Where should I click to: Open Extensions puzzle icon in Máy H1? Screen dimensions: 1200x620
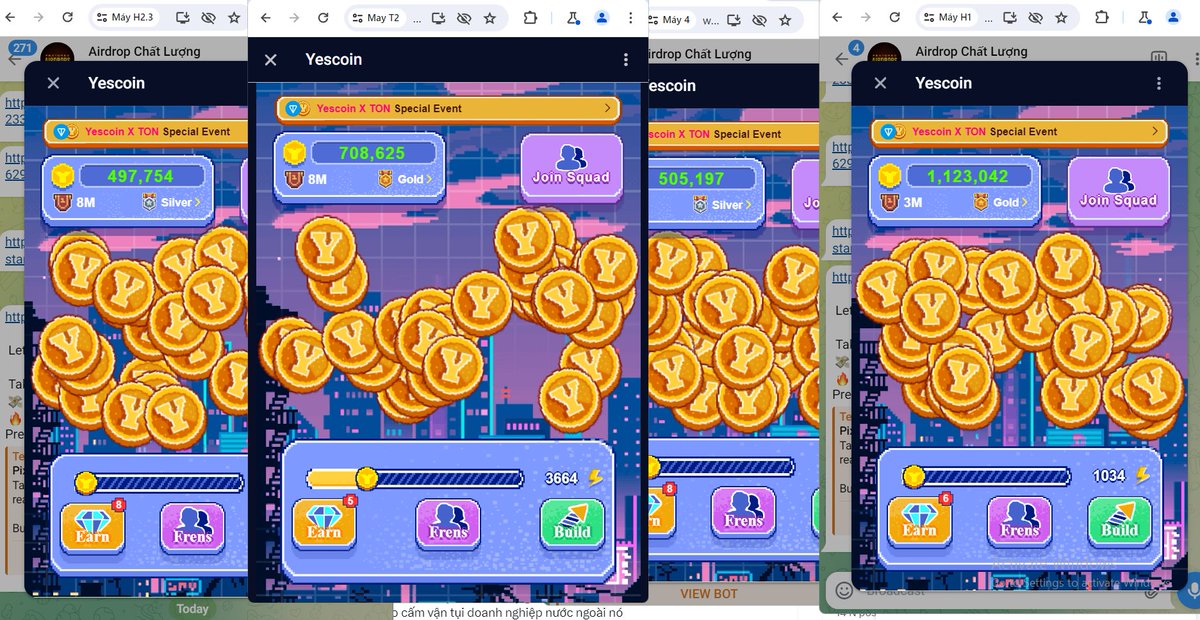point(1102,17)
